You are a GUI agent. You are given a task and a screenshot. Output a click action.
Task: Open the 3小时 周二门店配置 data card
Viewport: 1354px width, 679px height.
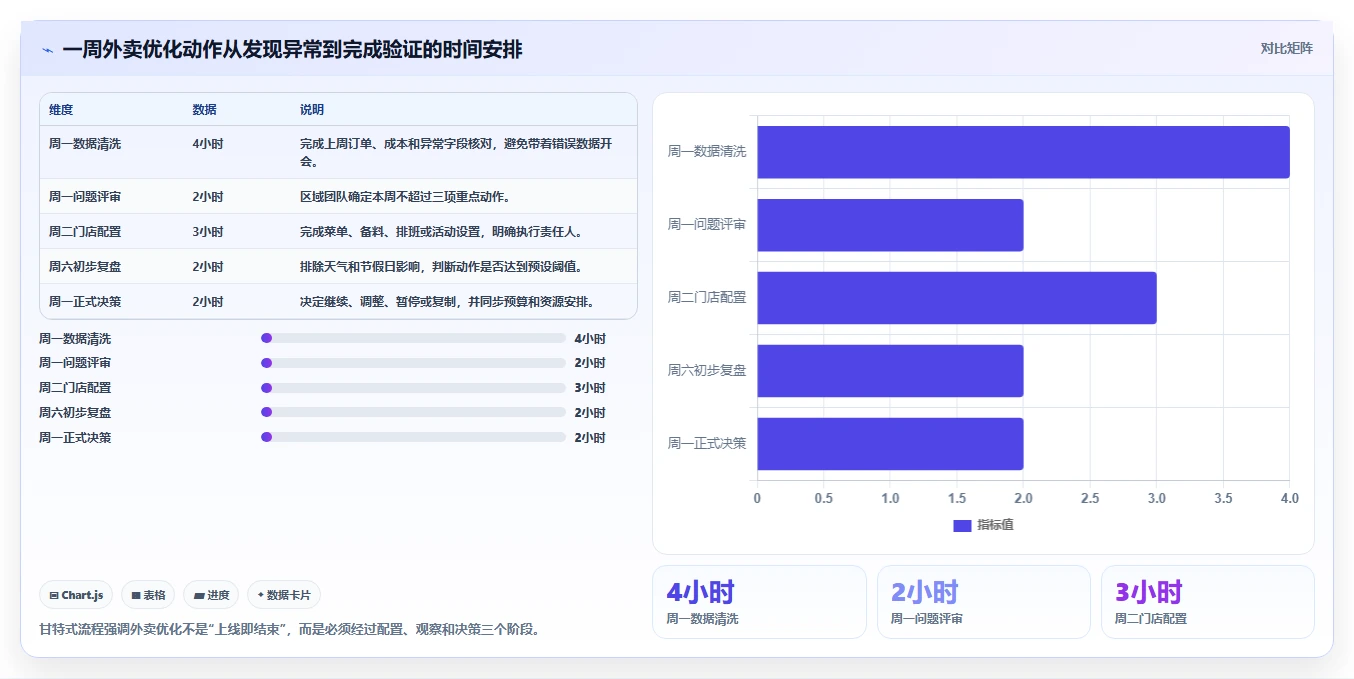[x=1208, y=602]
